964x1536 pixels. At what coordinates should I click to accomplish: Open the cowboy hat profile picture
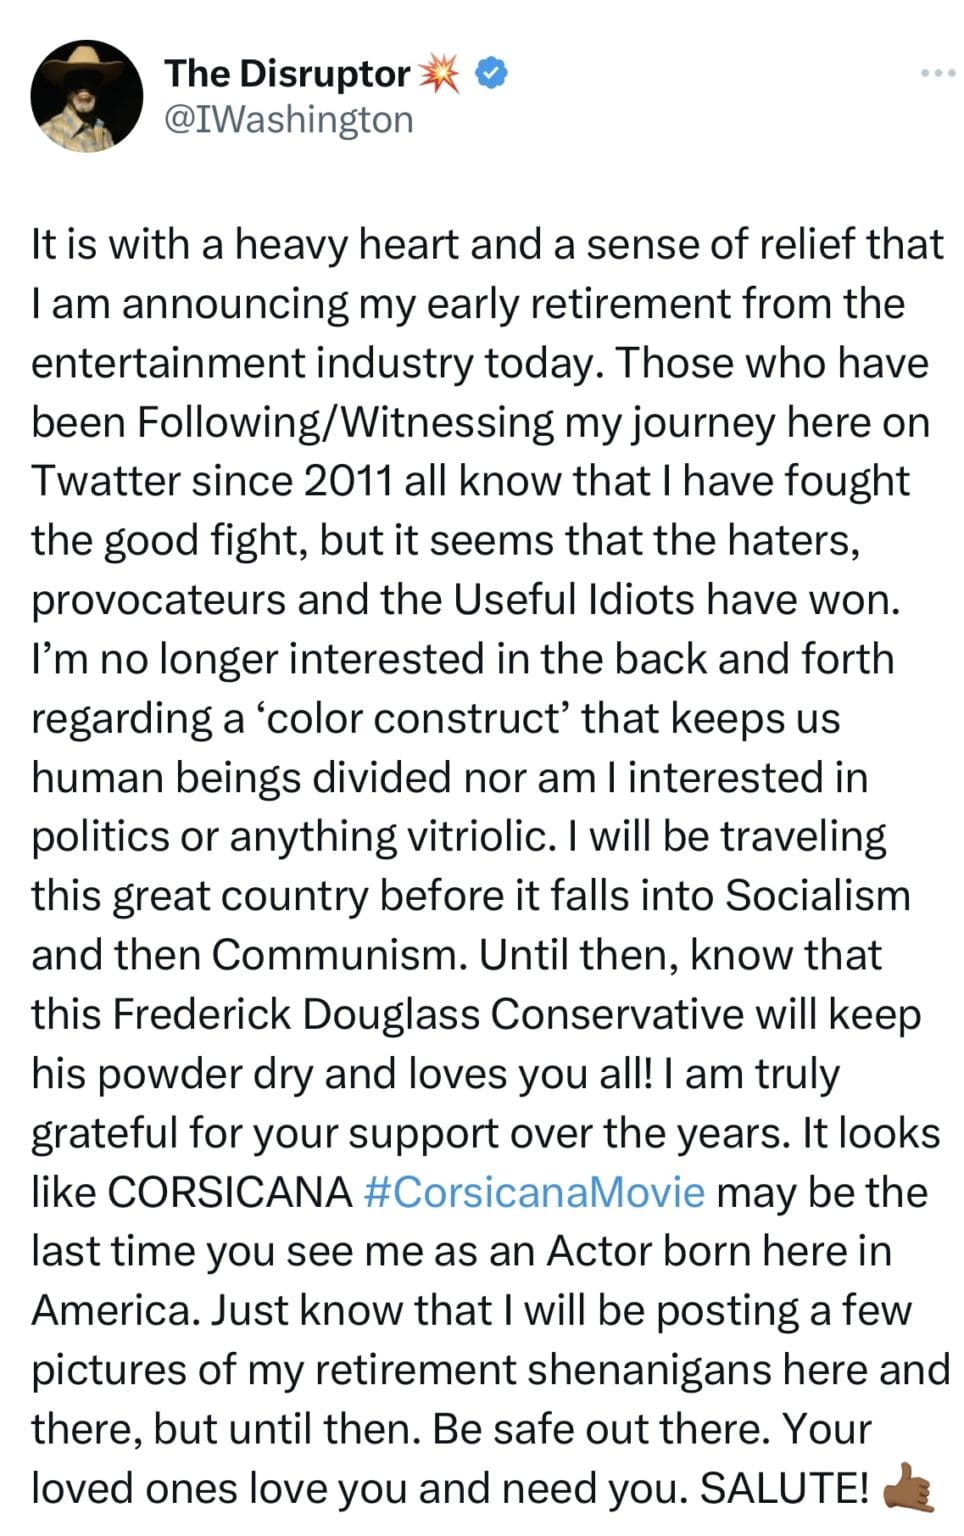tap(87, 96)
